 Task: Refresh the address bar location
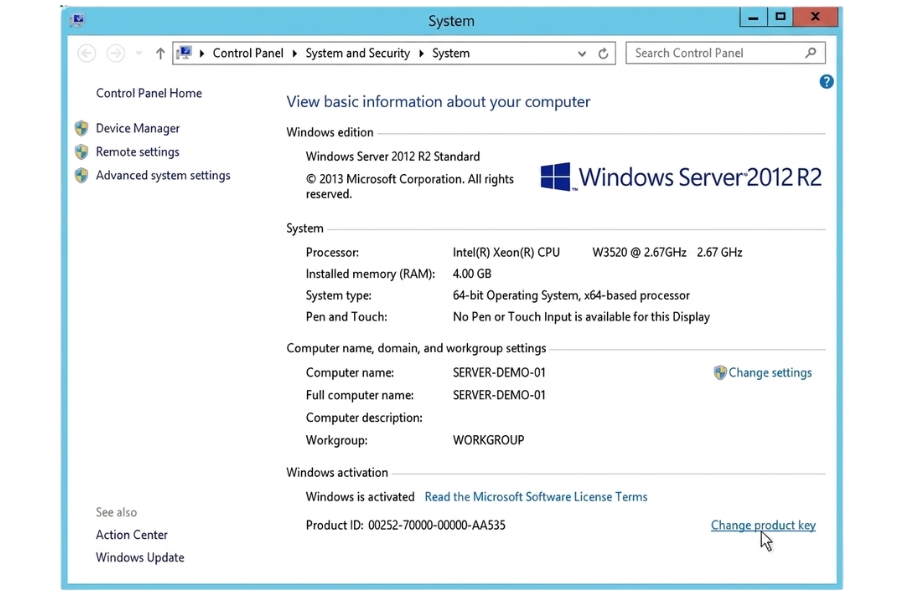(603, 53)
